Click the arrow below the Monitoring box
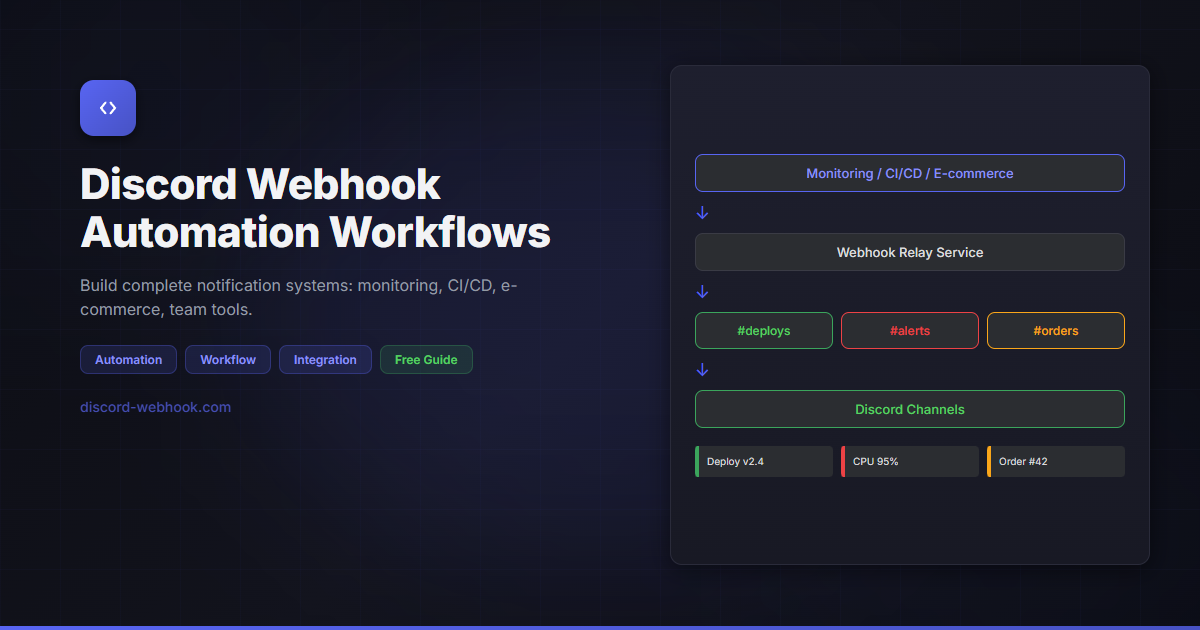 coord(702,212)
